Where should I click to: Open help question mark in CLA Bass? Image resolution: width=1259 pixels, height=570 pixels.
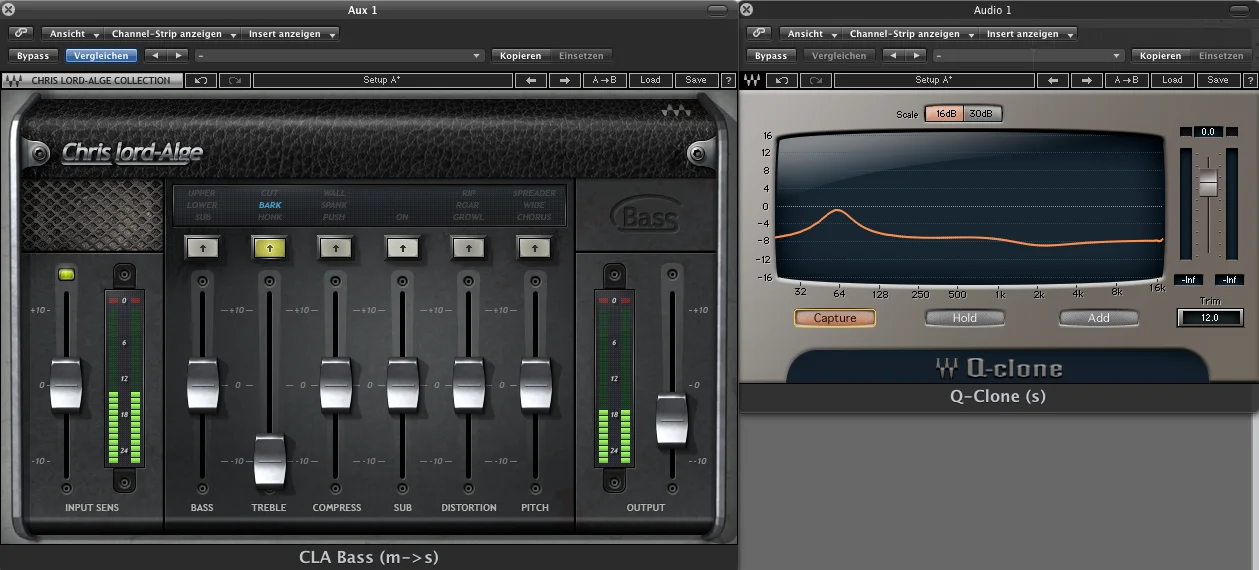click(727, 80)
